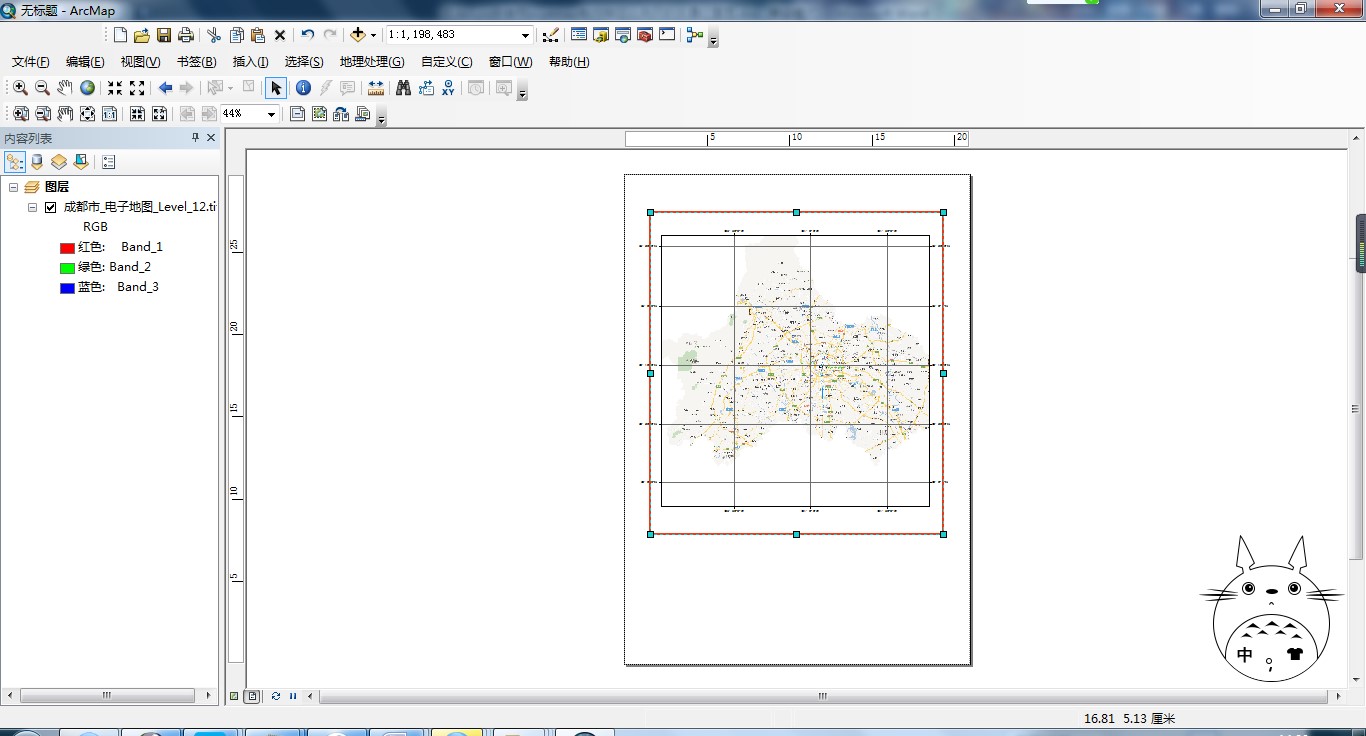
Task: Create a new map document
Action: tap(120, 35)
